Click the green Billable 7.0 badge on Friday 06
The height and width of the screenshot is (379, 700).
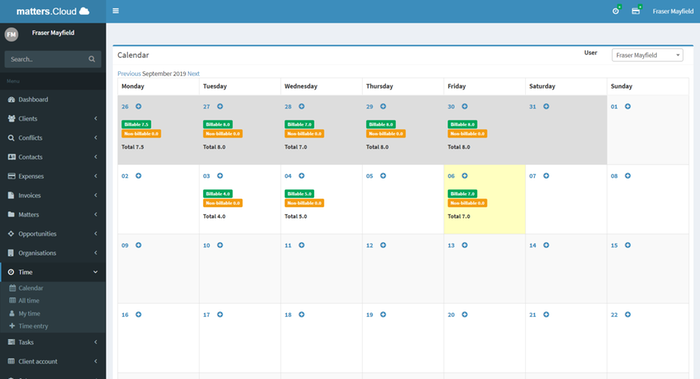pyautogui.click(x=462, y=194)
